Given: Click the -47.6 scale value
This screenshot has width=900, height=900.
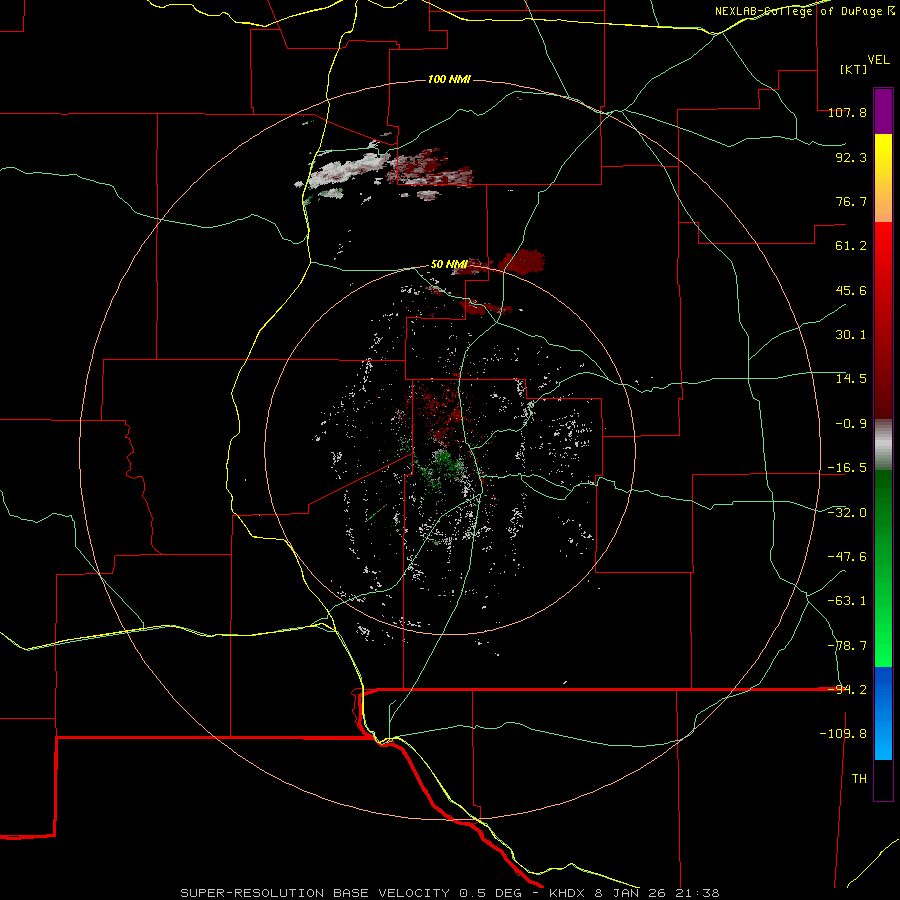Looking at the screenshot, I should [x=847, y=557].
